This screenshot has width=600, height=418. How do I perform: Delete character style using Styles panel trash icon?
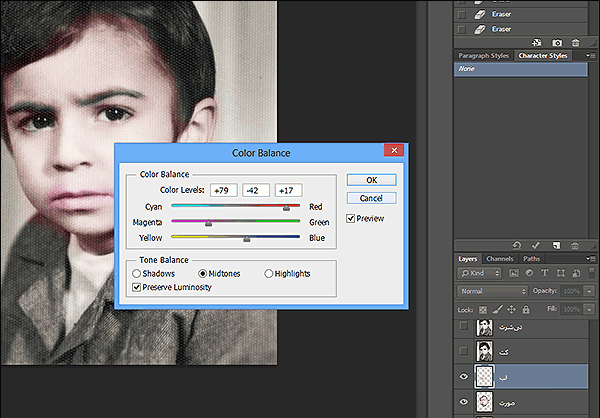pyautogui.click(x=575, y=245)
